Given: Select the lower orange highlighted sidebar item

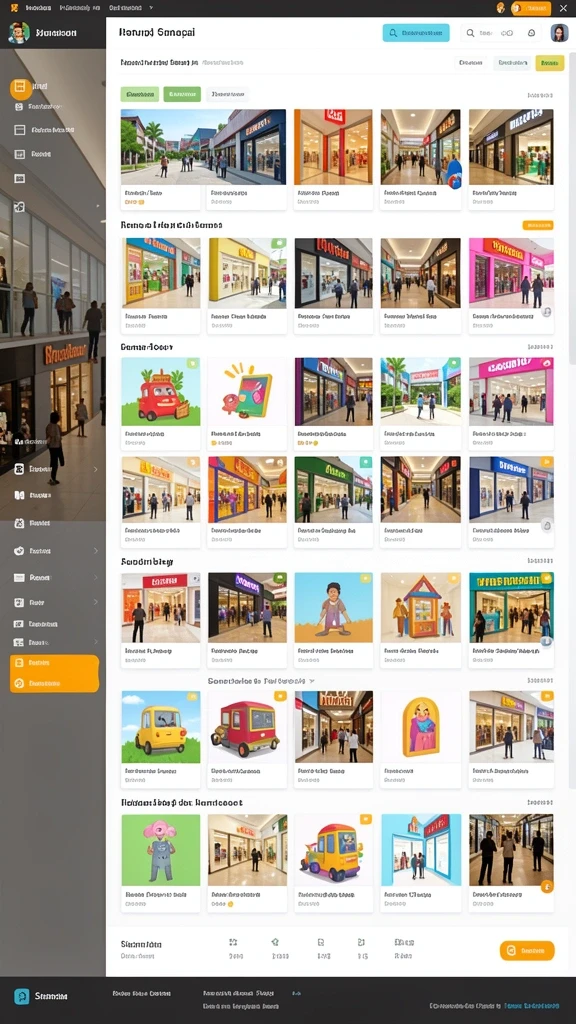Looking at the screenshot, I should point(54,683).
